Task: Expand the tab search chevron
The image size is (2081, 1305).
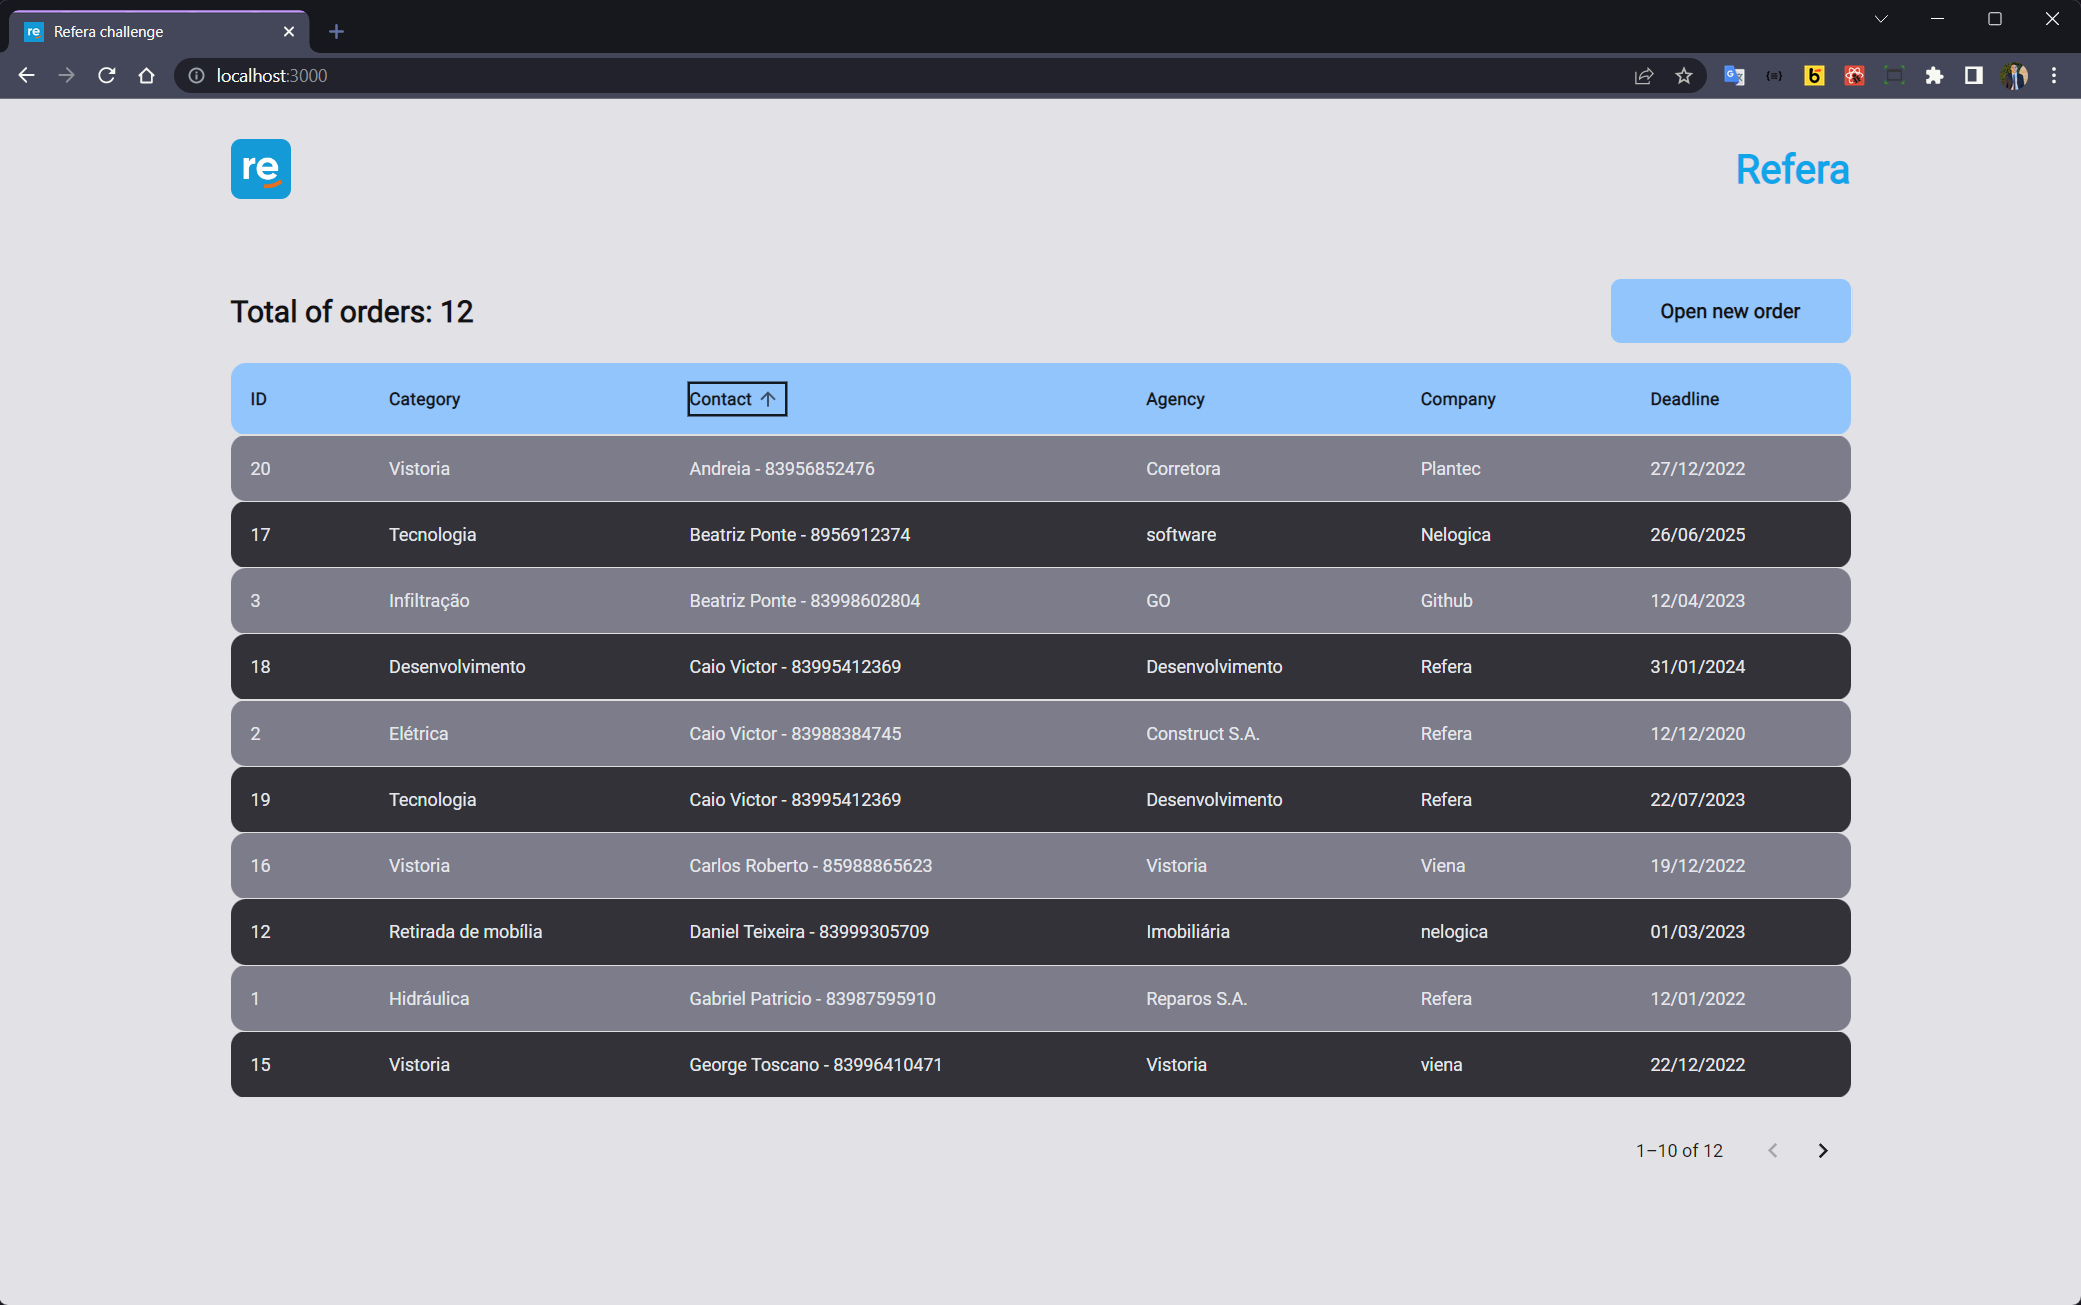Action: 1881,19
